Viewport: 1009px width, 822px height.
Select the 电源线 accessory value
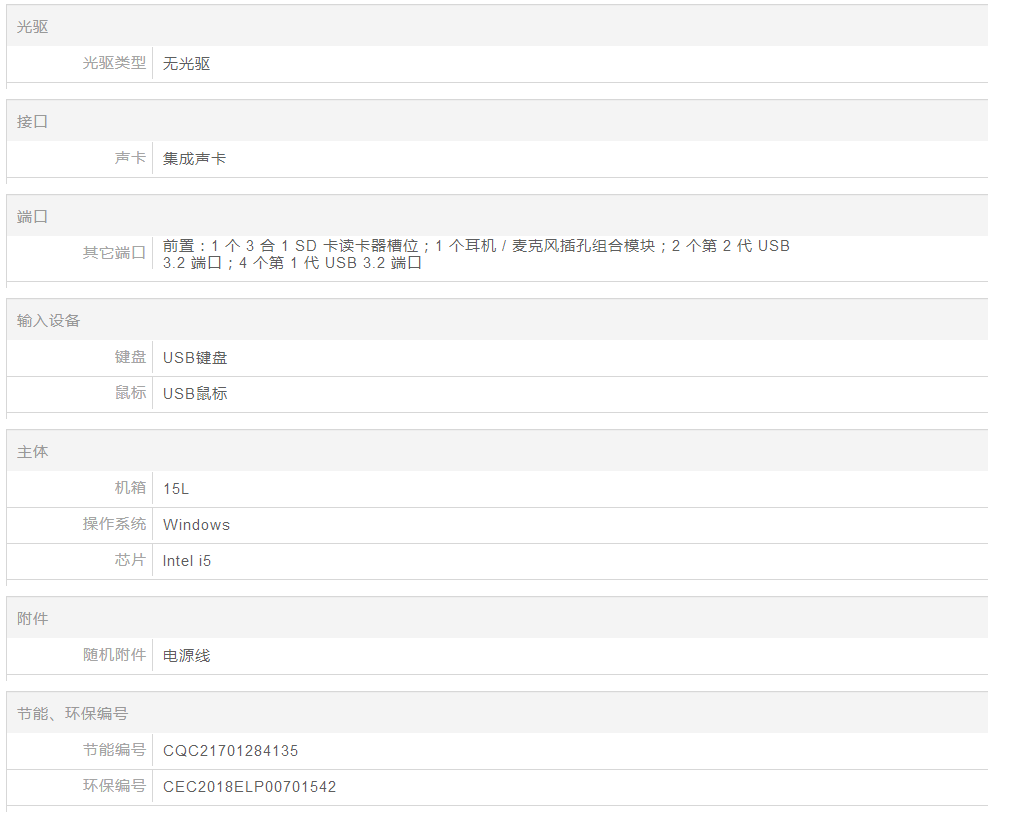point(186,656)
